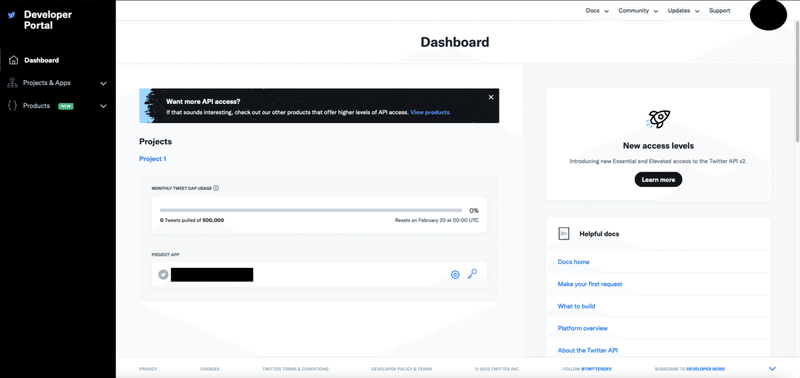The height and width of the screenshot is (378, 800).
Task: Open the What to build link
Action: coord(577,306)
